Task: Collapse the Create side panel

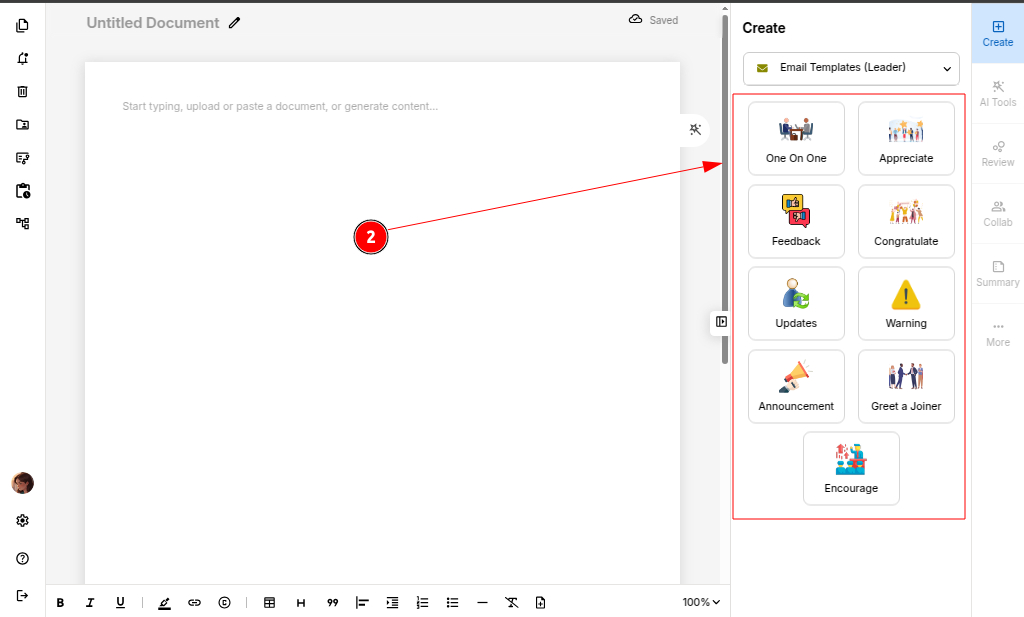Action: click(721, 322)
